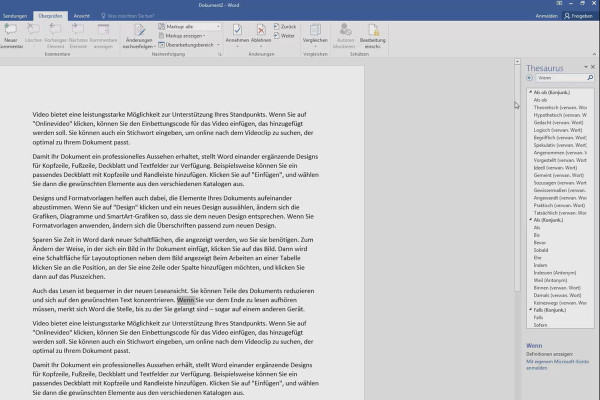The width and height of the screenshot is (600, 400).
Task: Switch to the Sendungen tab
Action: (x=15, y=16)
